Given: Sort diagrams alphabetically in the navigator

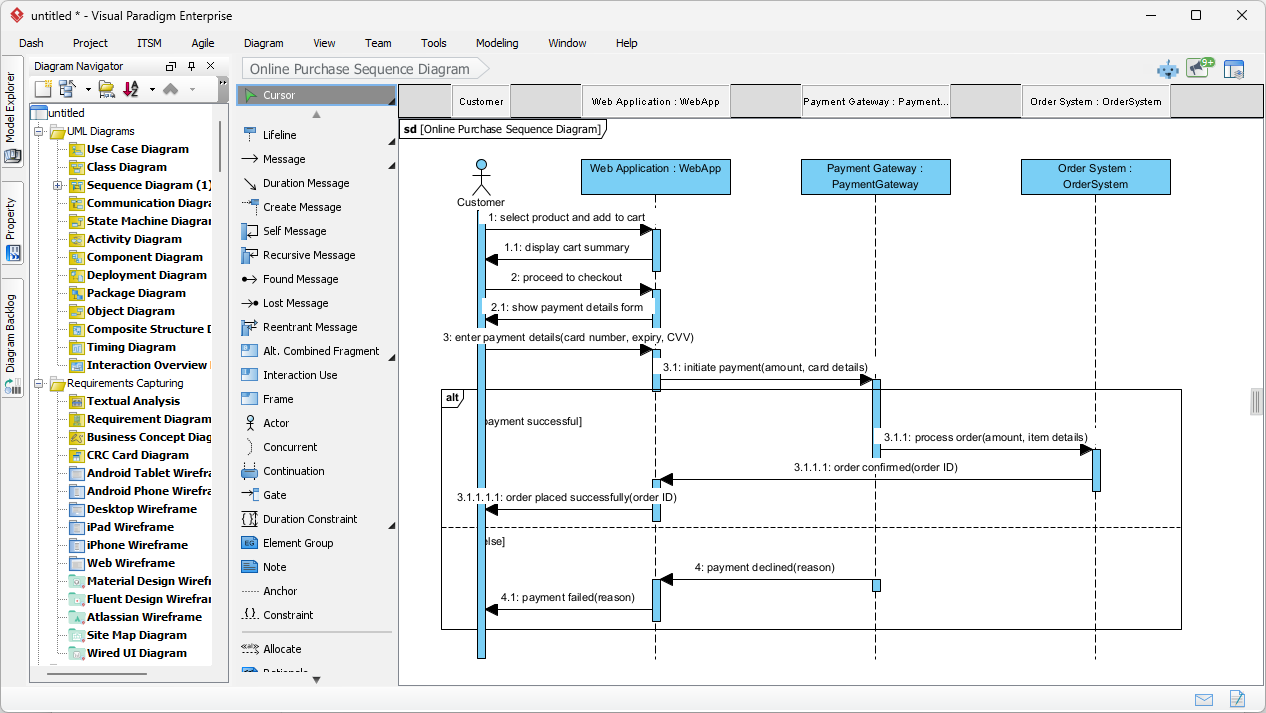Looking at the screenshot, I should pos(130,88).
